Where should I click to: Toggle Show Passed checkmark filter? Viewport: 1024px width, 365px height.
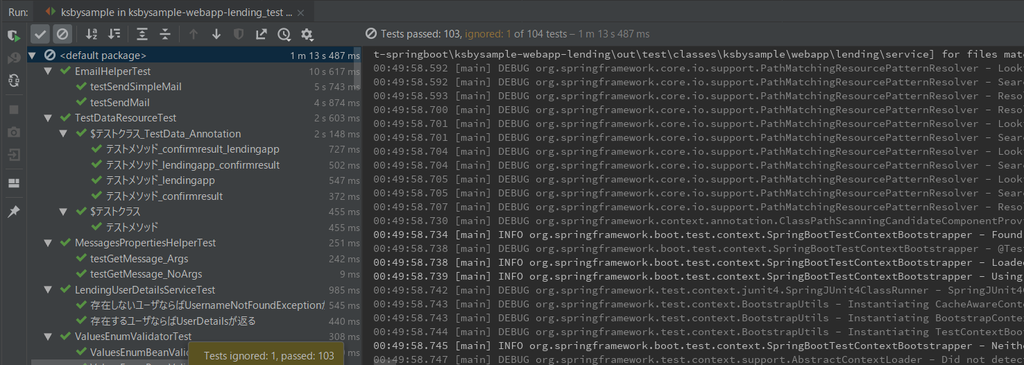tap(40, 34)
